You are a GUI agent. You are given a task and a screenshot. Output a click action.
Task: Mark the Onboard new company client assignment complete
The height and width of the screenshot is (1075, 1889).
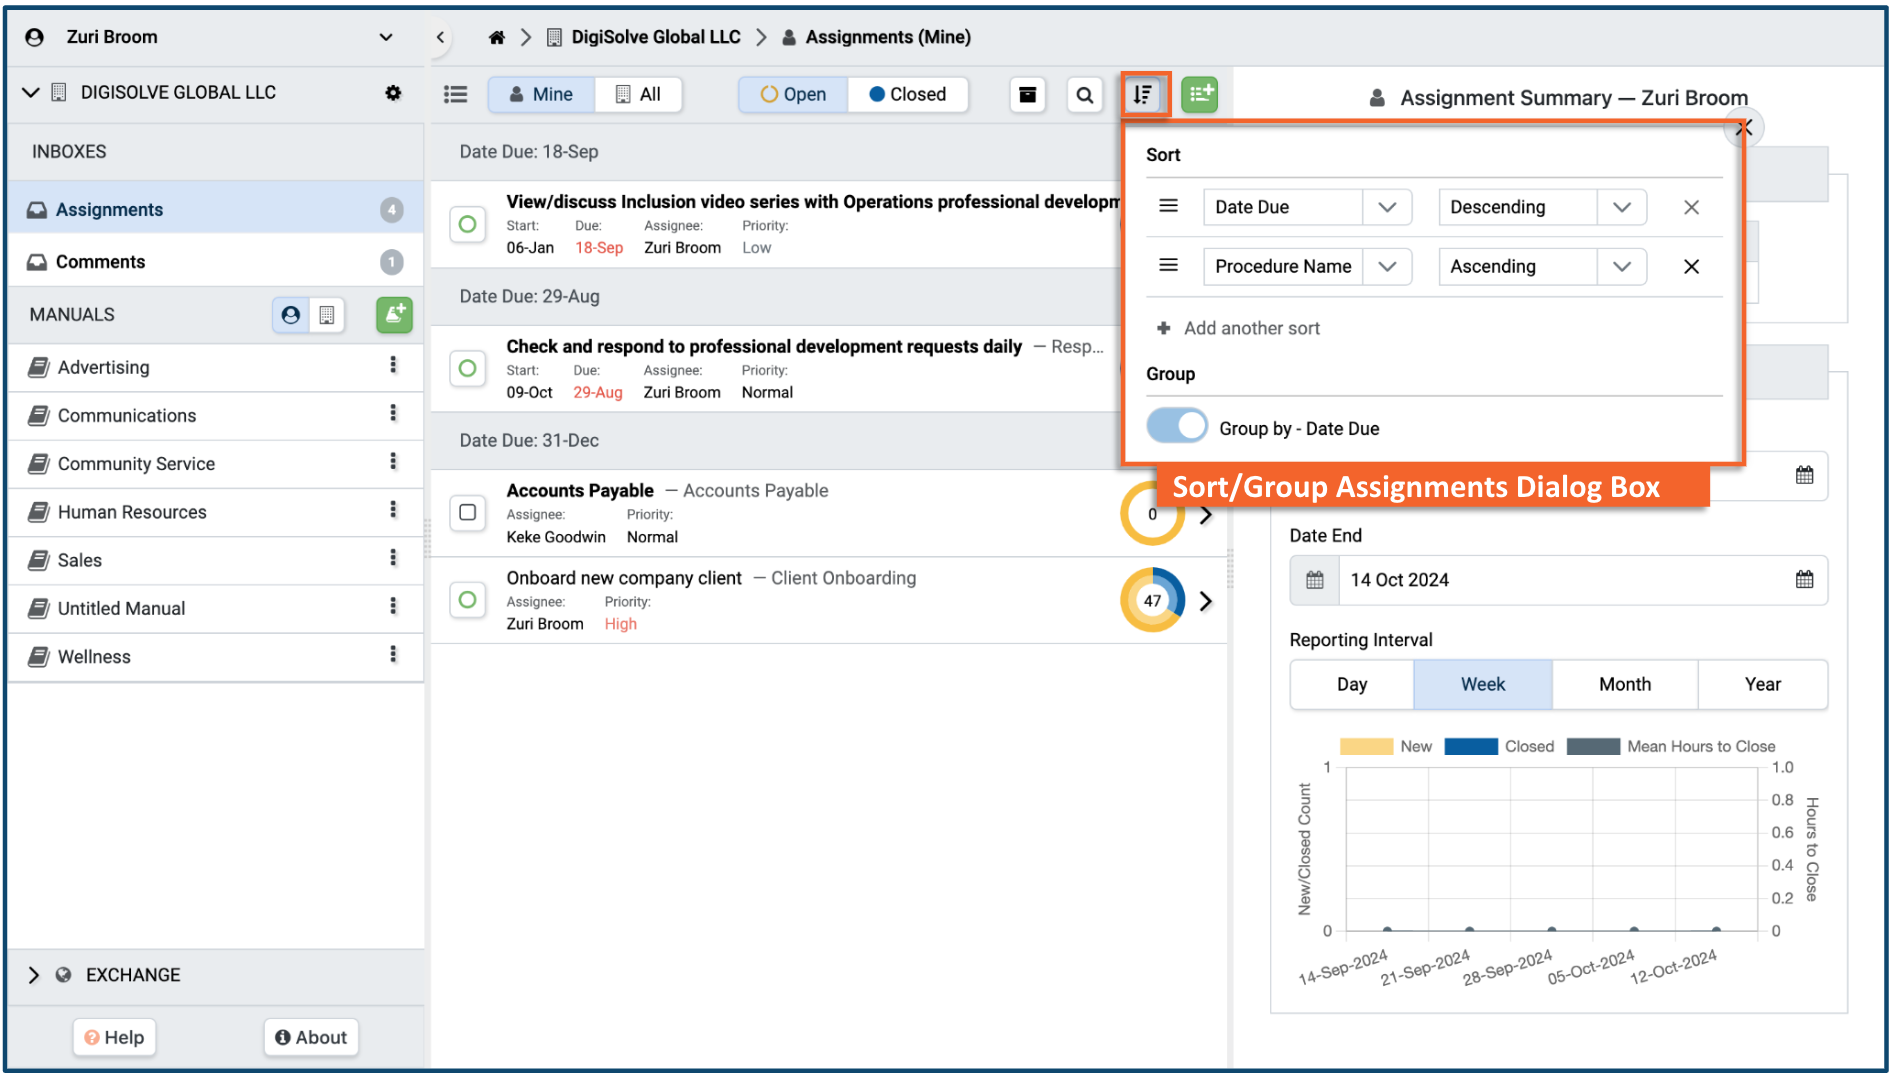coord(467,600)
